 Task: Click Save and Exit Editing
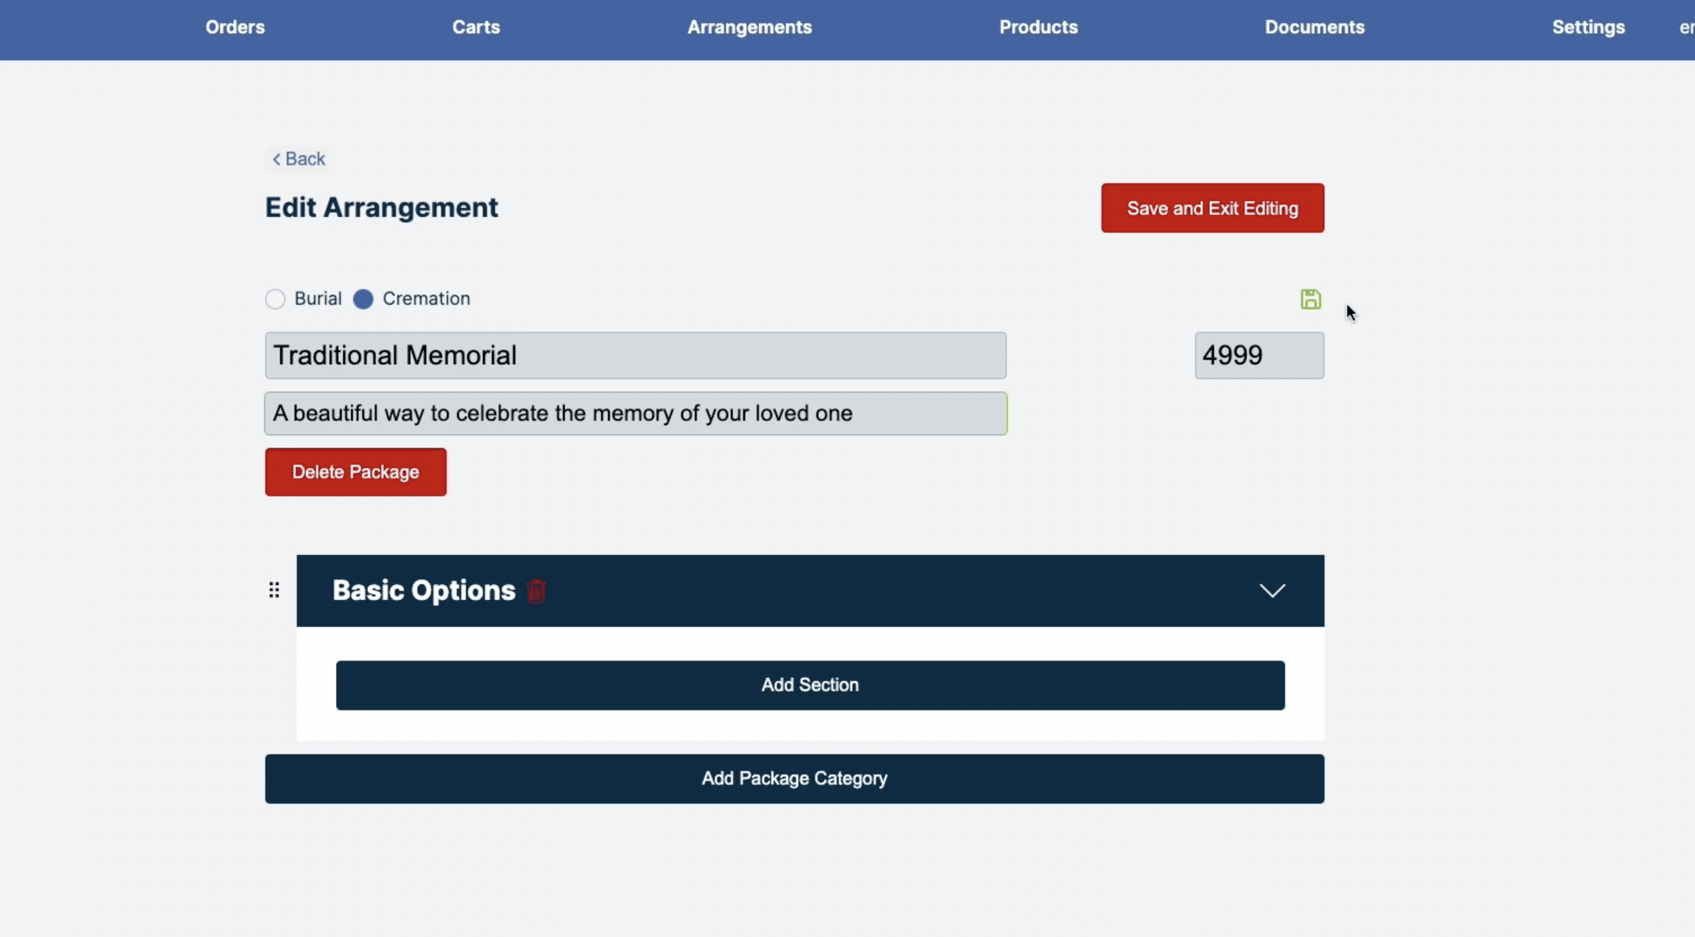[x=1212, y=208]
